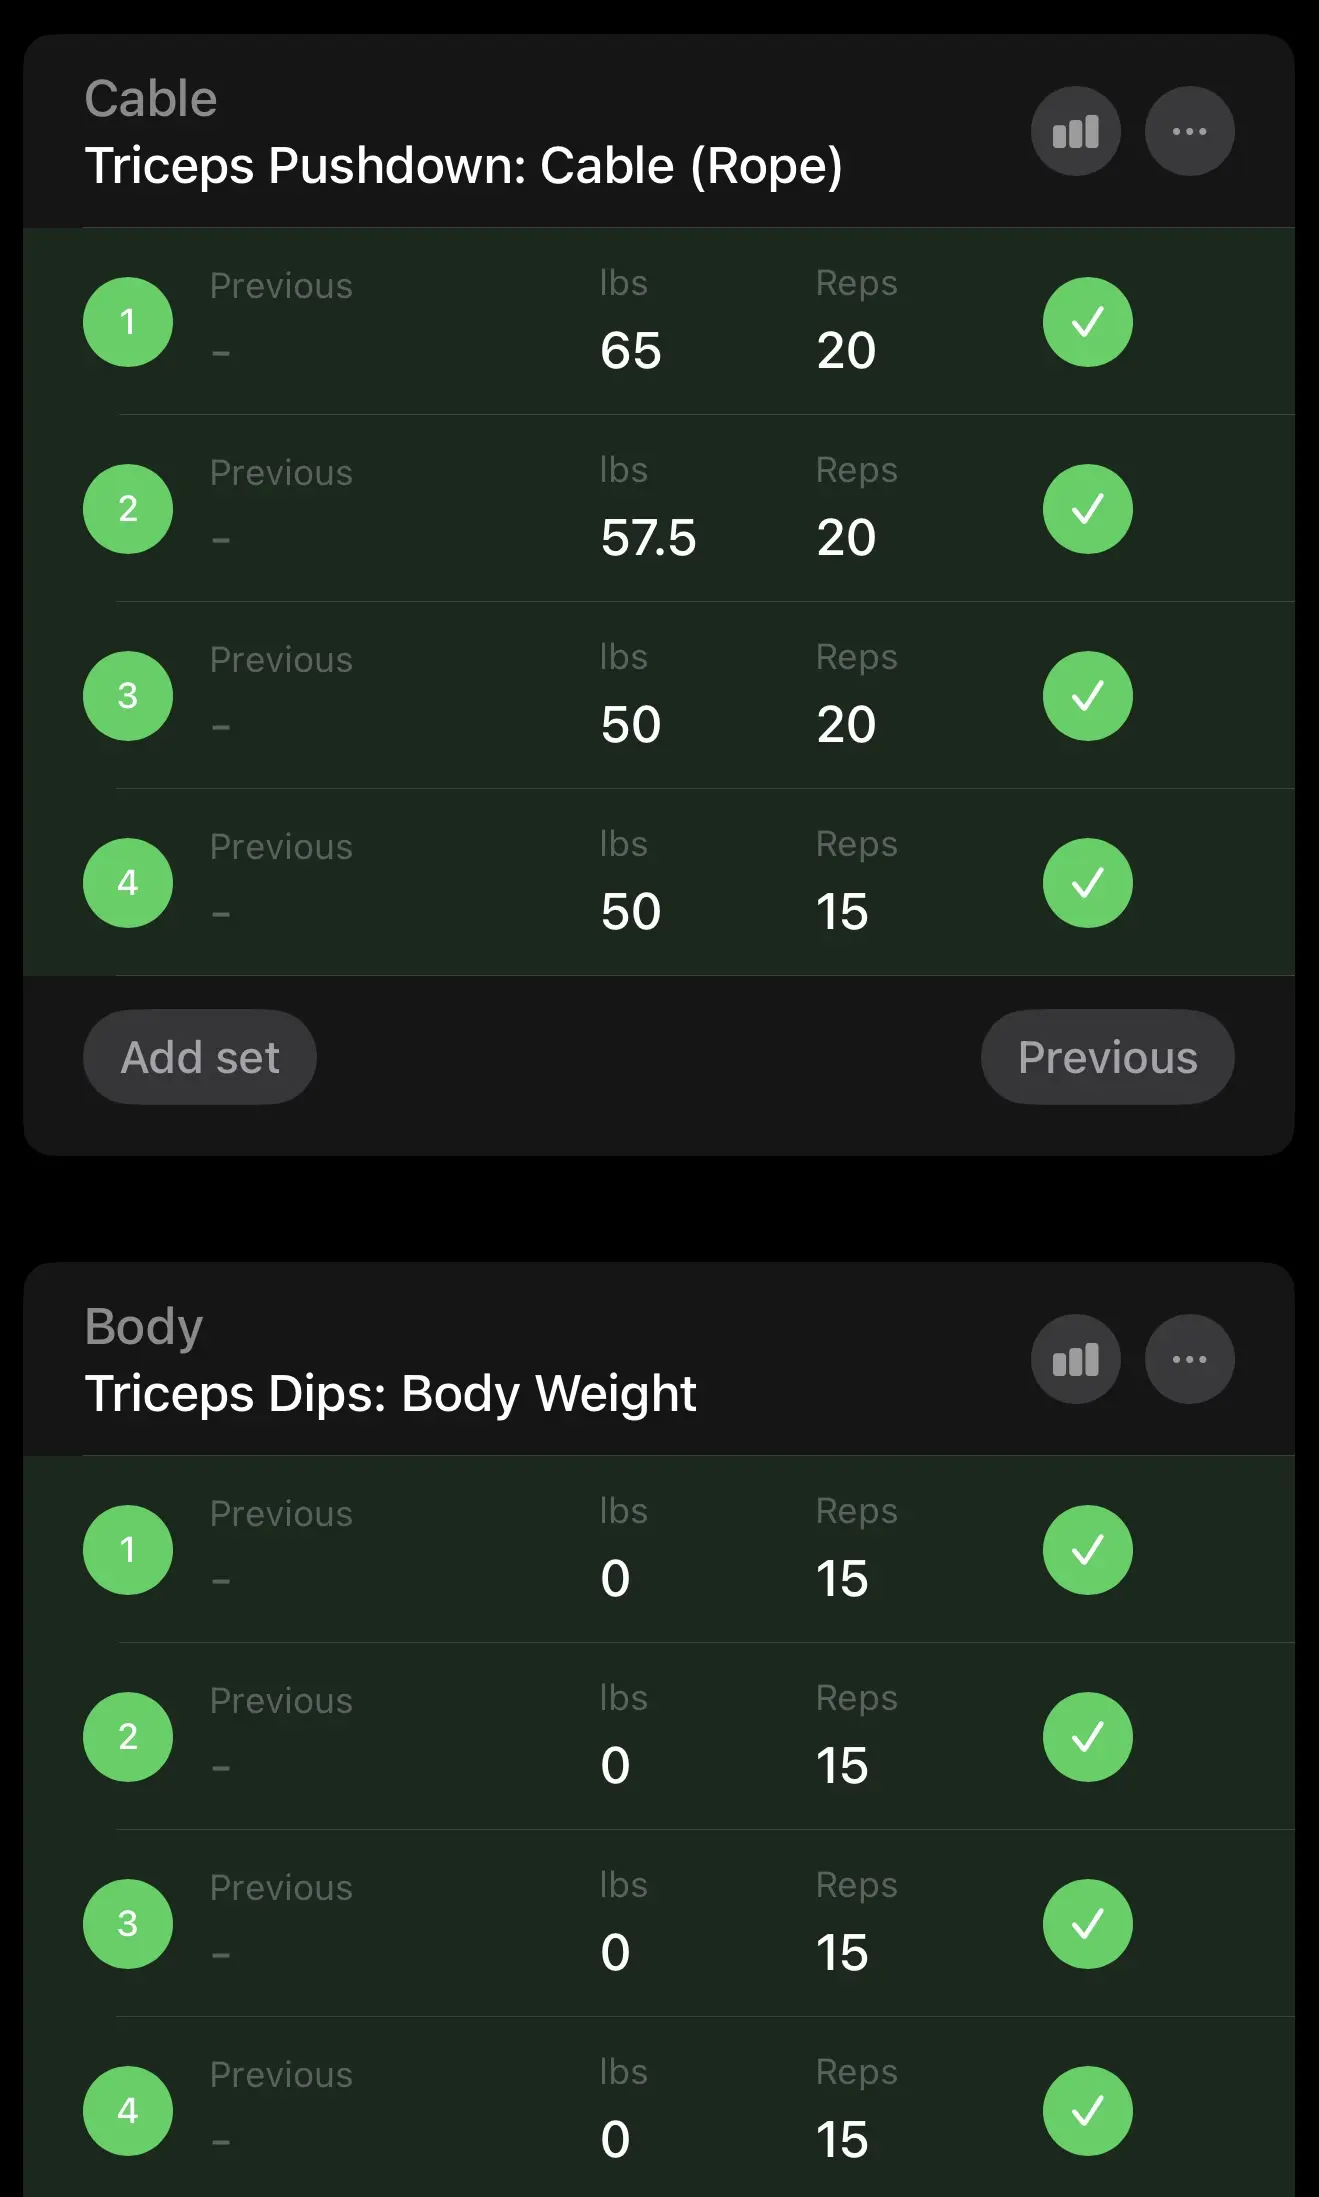Screen dimensions: 1319x2197
Task: Click Add set under Triceps Pushdown
Action: click(x=200, y=1057)
